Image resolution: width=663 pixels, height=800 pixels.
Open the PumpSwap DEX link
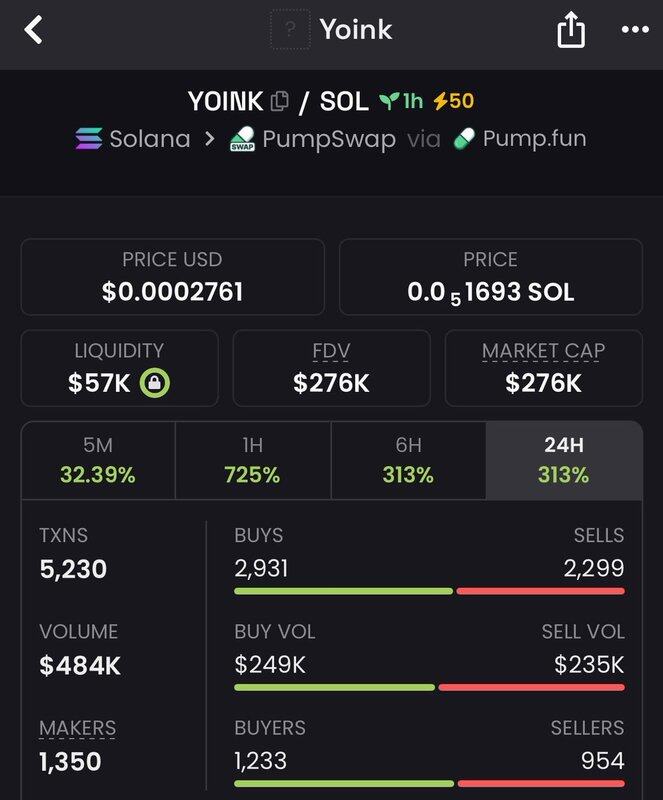329,139
